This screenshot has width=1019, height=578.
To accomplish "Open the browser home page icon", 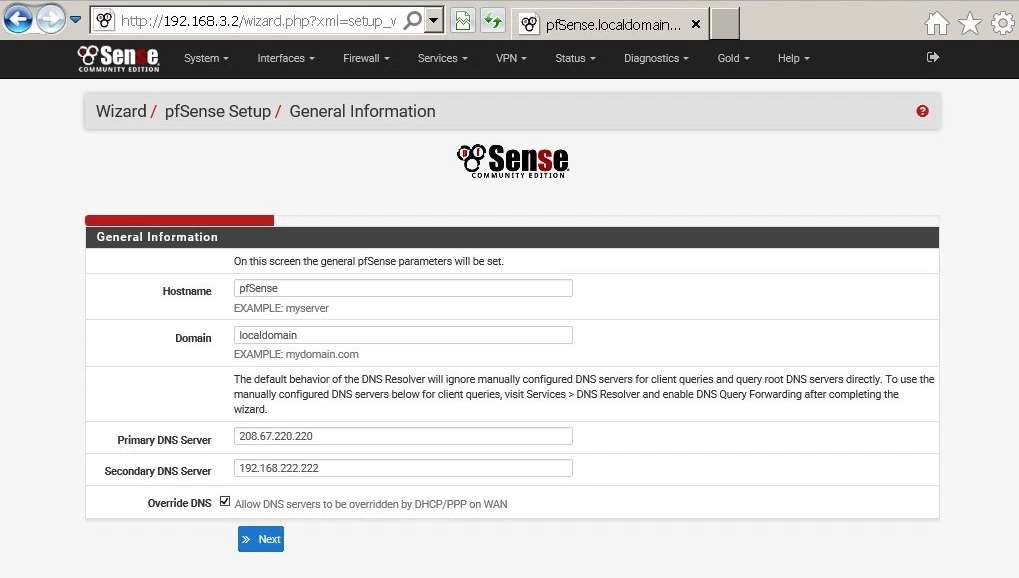I will click(936, 23).
